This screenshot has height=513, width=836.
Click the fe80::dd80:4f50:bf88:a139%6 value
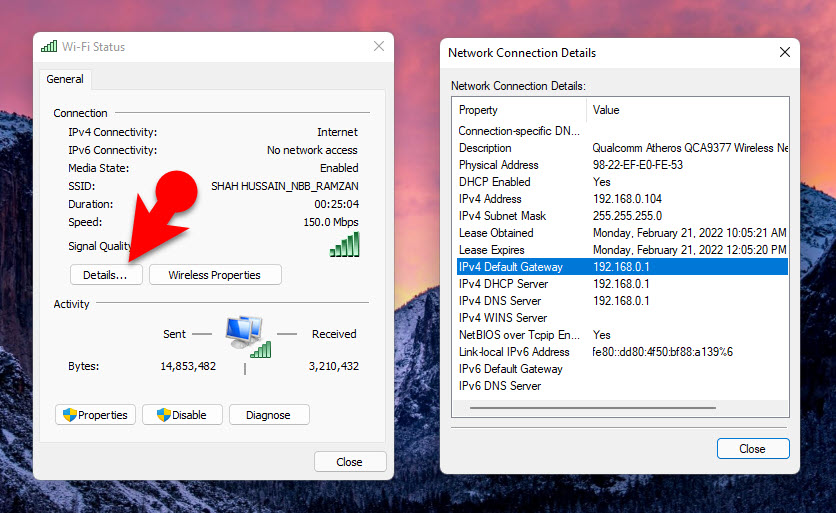coord(663,352)
